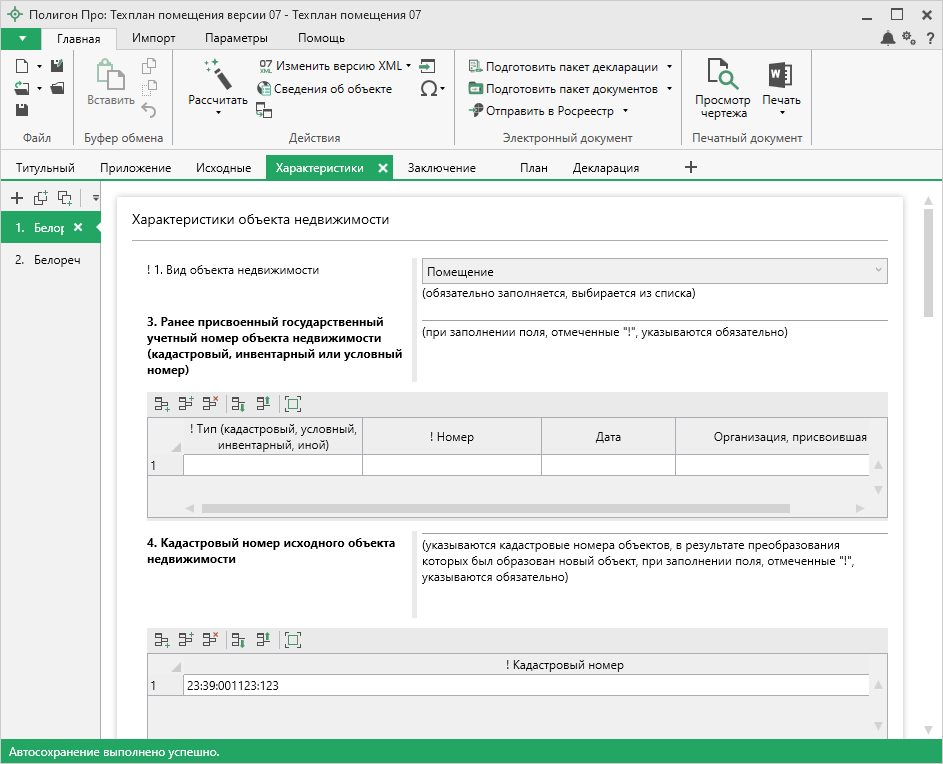
Task: Click expand table icon in cadastral number table
Action: (x=293, y=640)
